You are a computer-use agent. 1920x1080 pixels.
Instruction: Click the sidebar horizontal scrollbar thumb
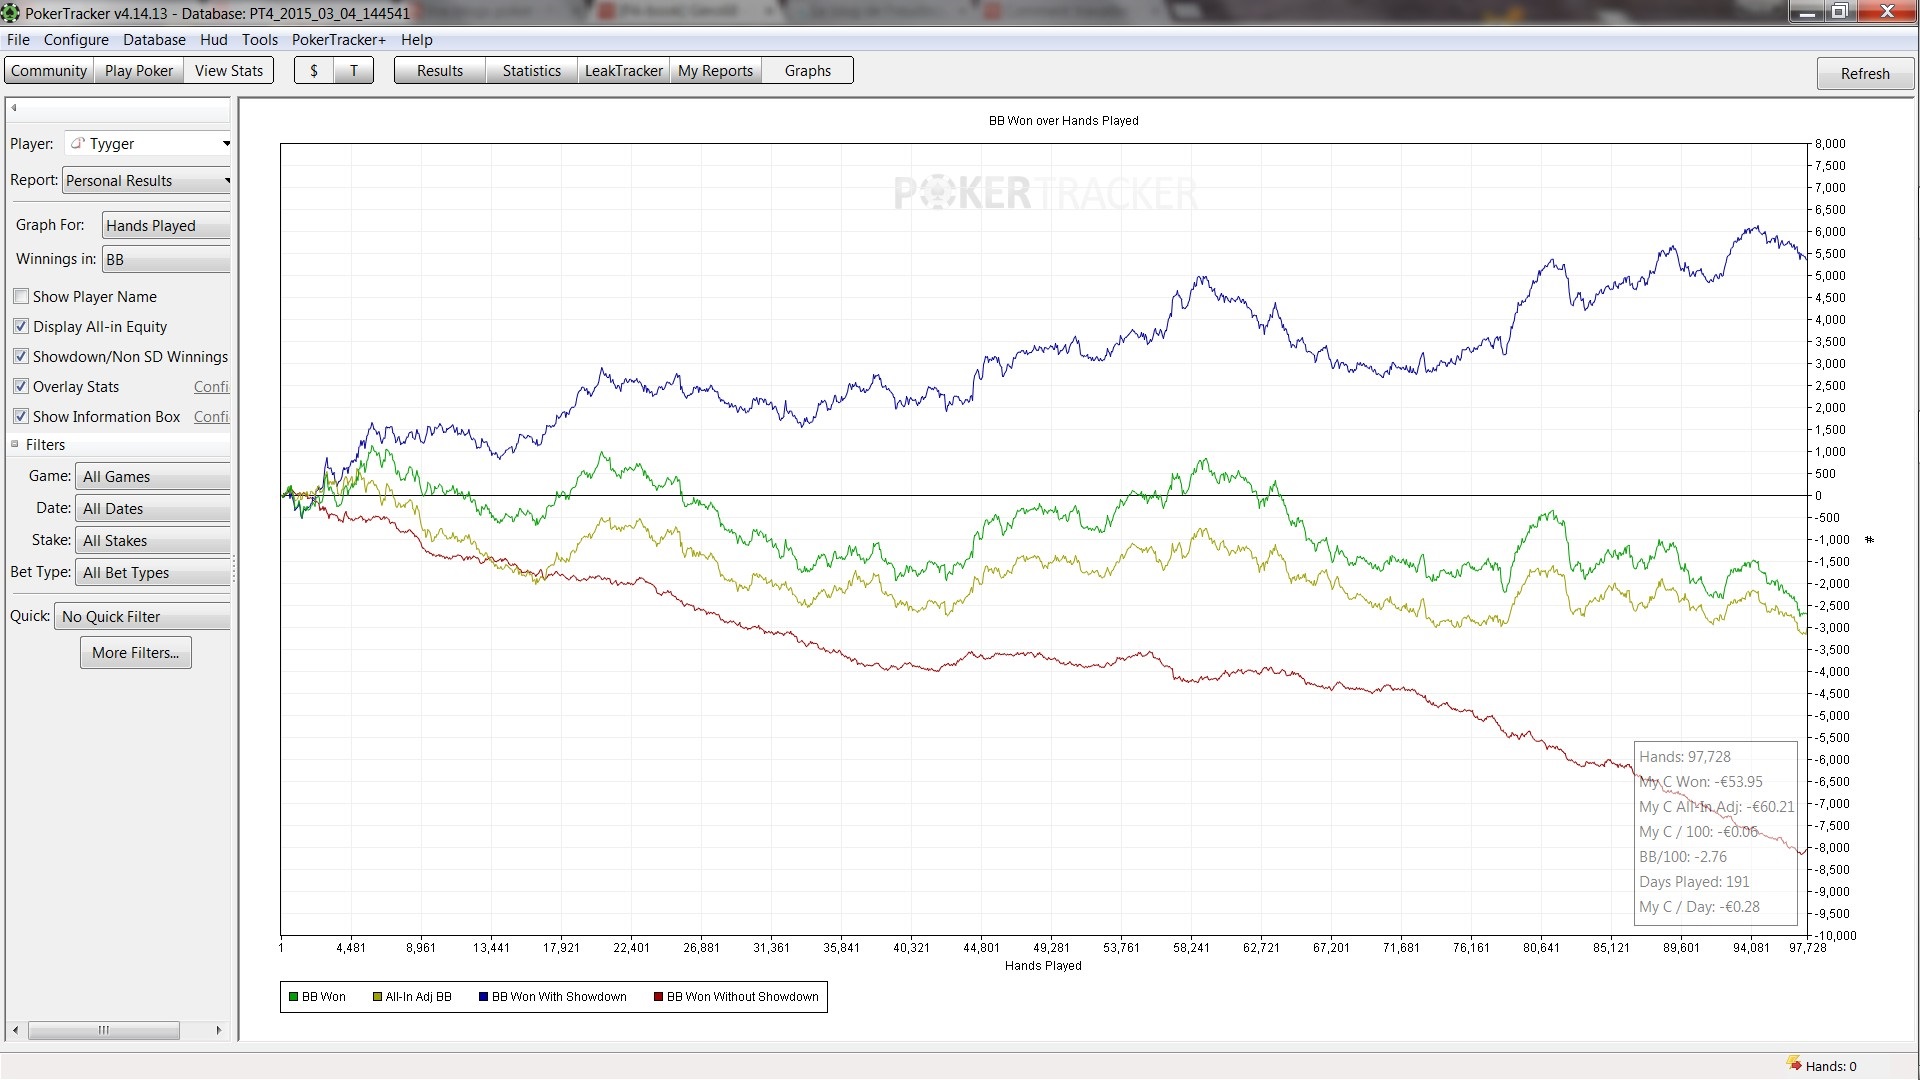tap(104, 1030)
